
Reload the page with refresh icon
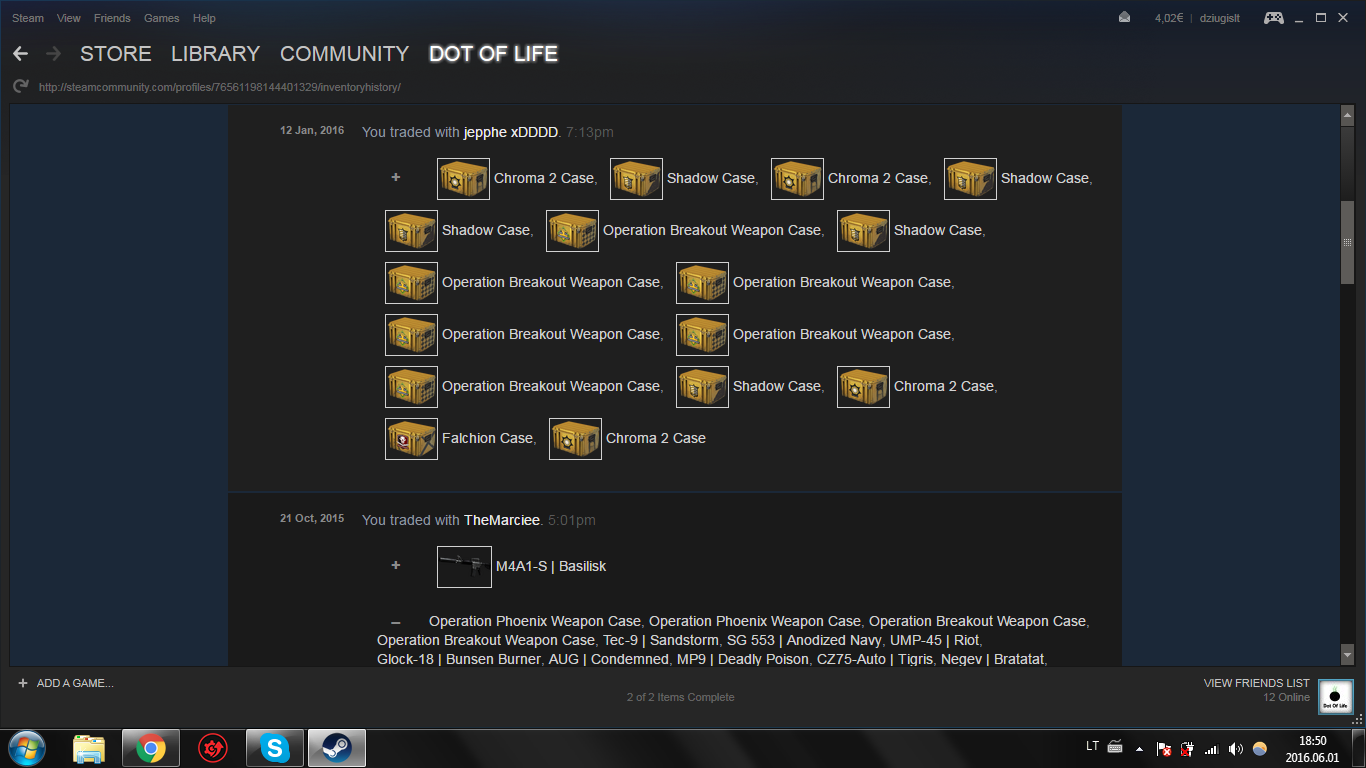(20, 87)
